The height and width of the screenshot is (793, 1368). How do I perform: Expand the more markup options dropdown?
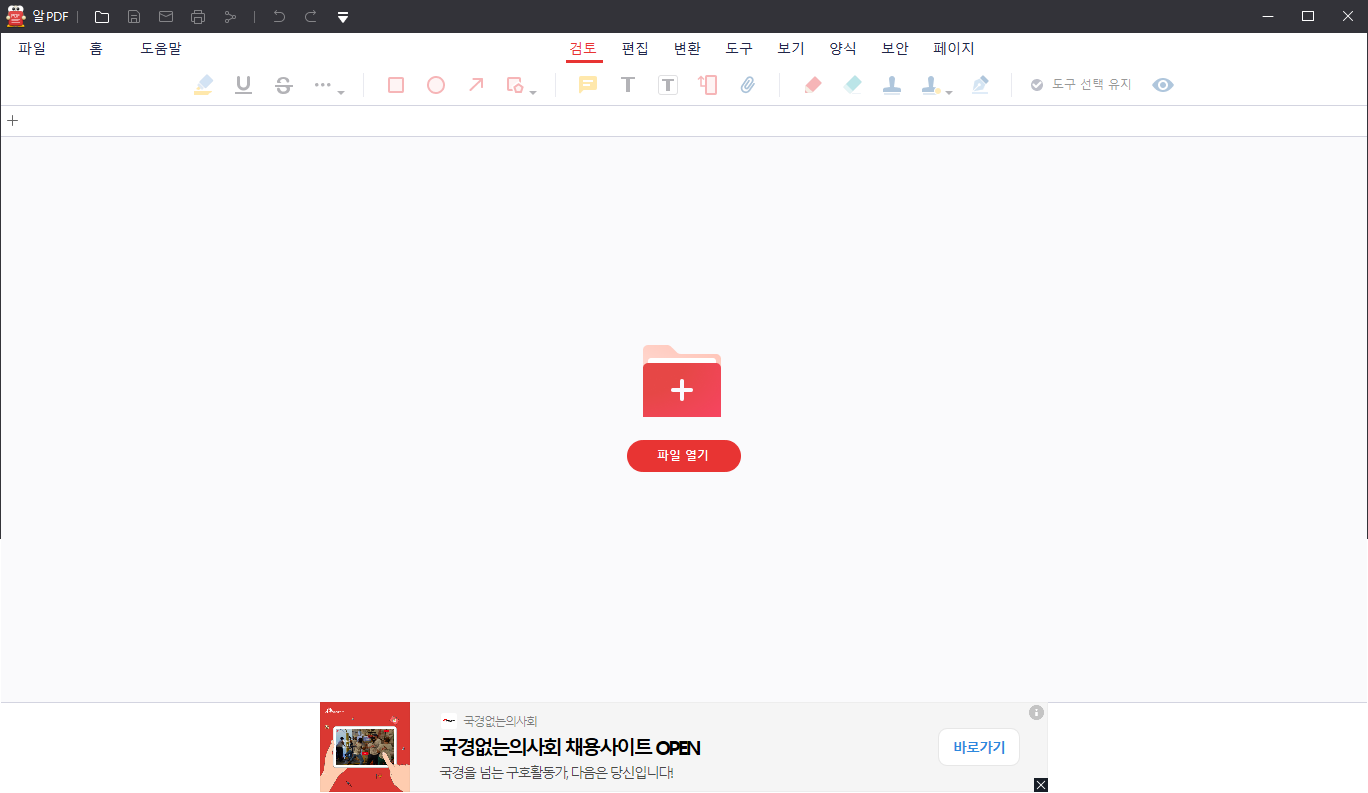coord(340,90)
